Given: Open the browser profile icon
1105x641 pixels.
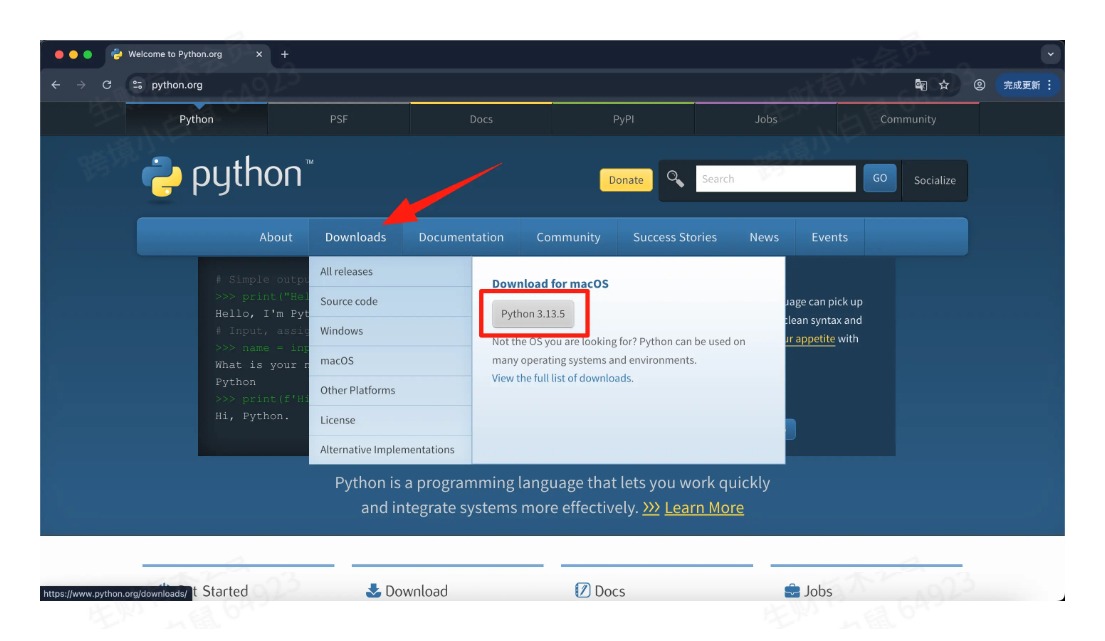Looking at the screenshot, I should [x=979, y=85].
